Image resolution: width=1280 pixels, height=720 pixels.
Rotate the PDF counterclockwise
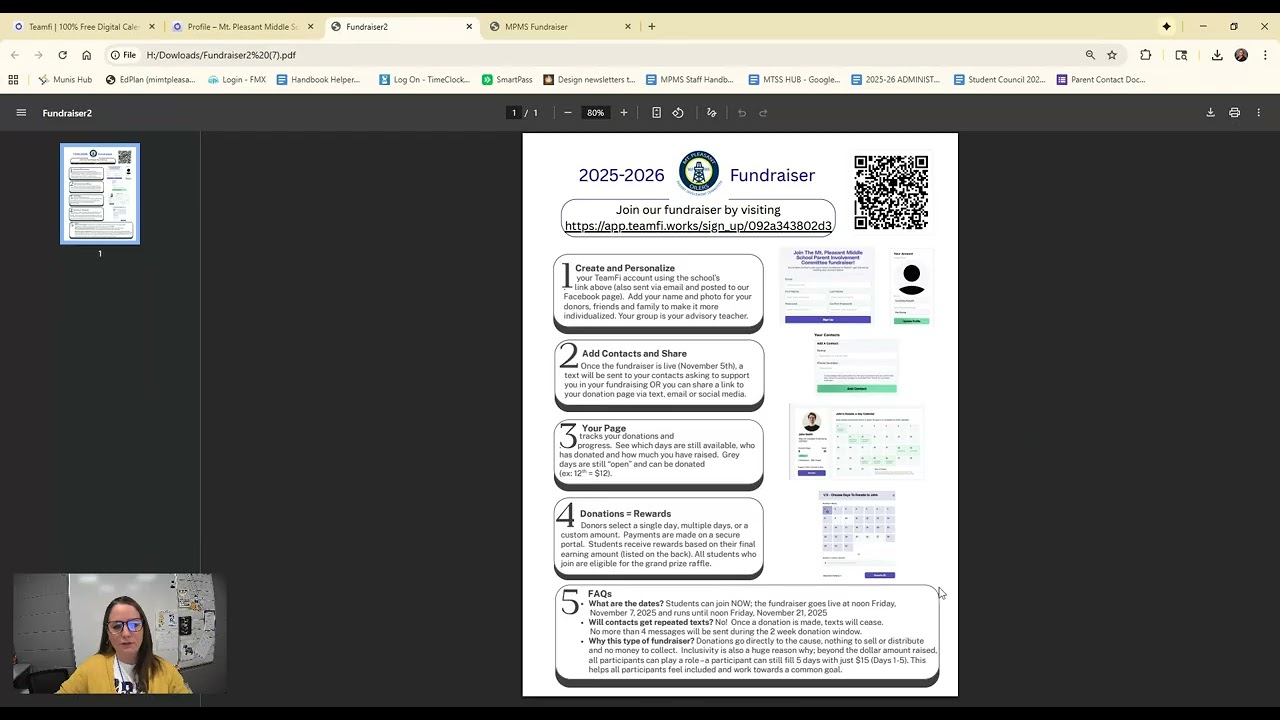pyautogui.click(x=678, y=113)
